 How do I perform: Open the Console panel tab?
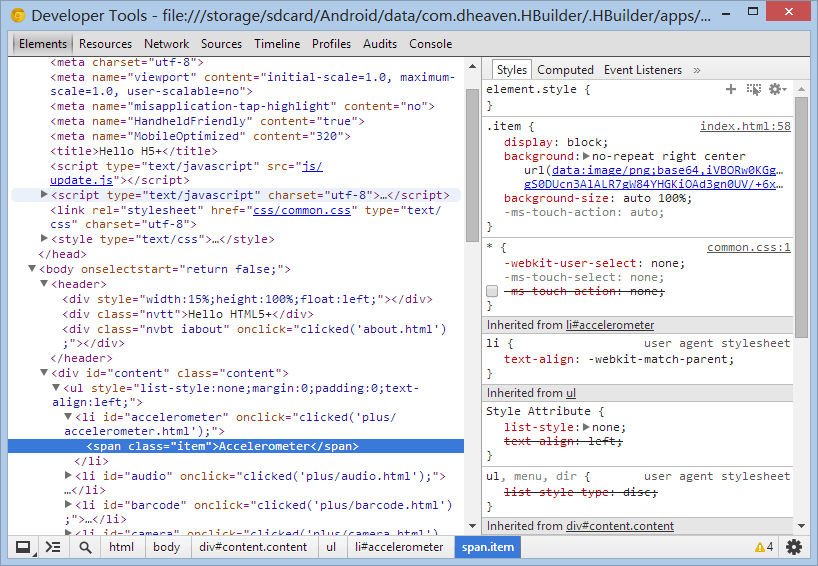[430, 44]
